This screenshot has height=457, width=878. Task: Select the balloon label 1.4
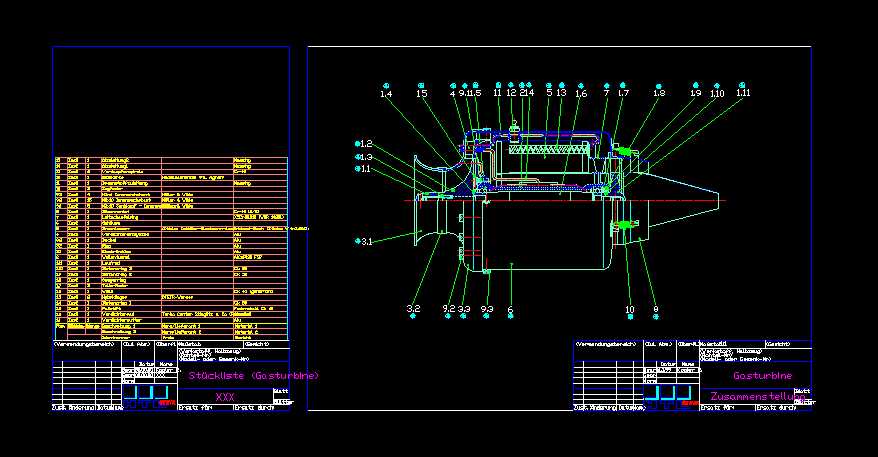pyautogui.click(x=386, y=94)
